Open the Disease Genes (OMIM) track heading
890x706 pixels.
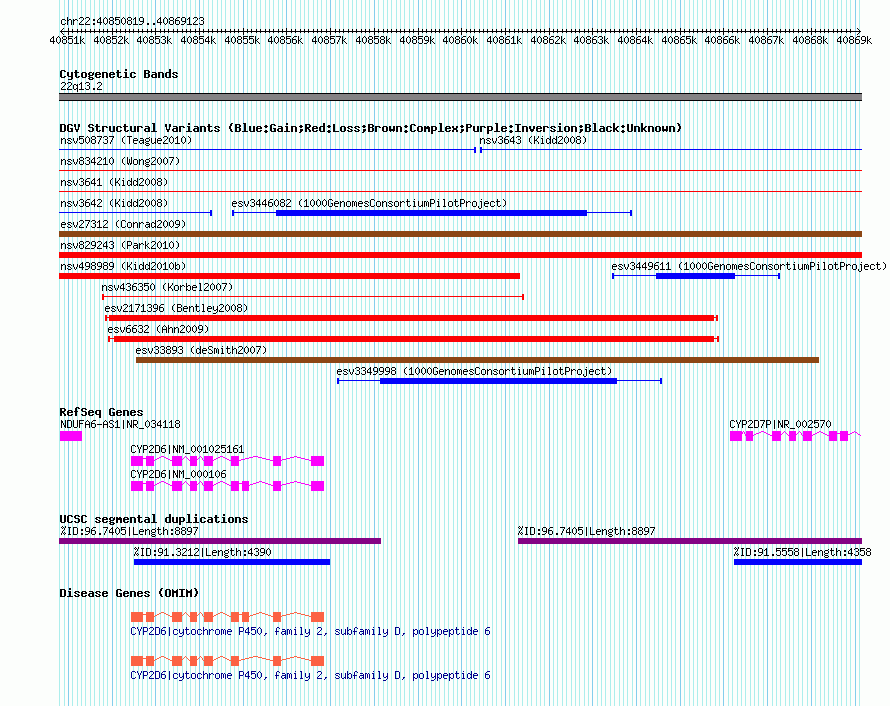tap(129, 593)
